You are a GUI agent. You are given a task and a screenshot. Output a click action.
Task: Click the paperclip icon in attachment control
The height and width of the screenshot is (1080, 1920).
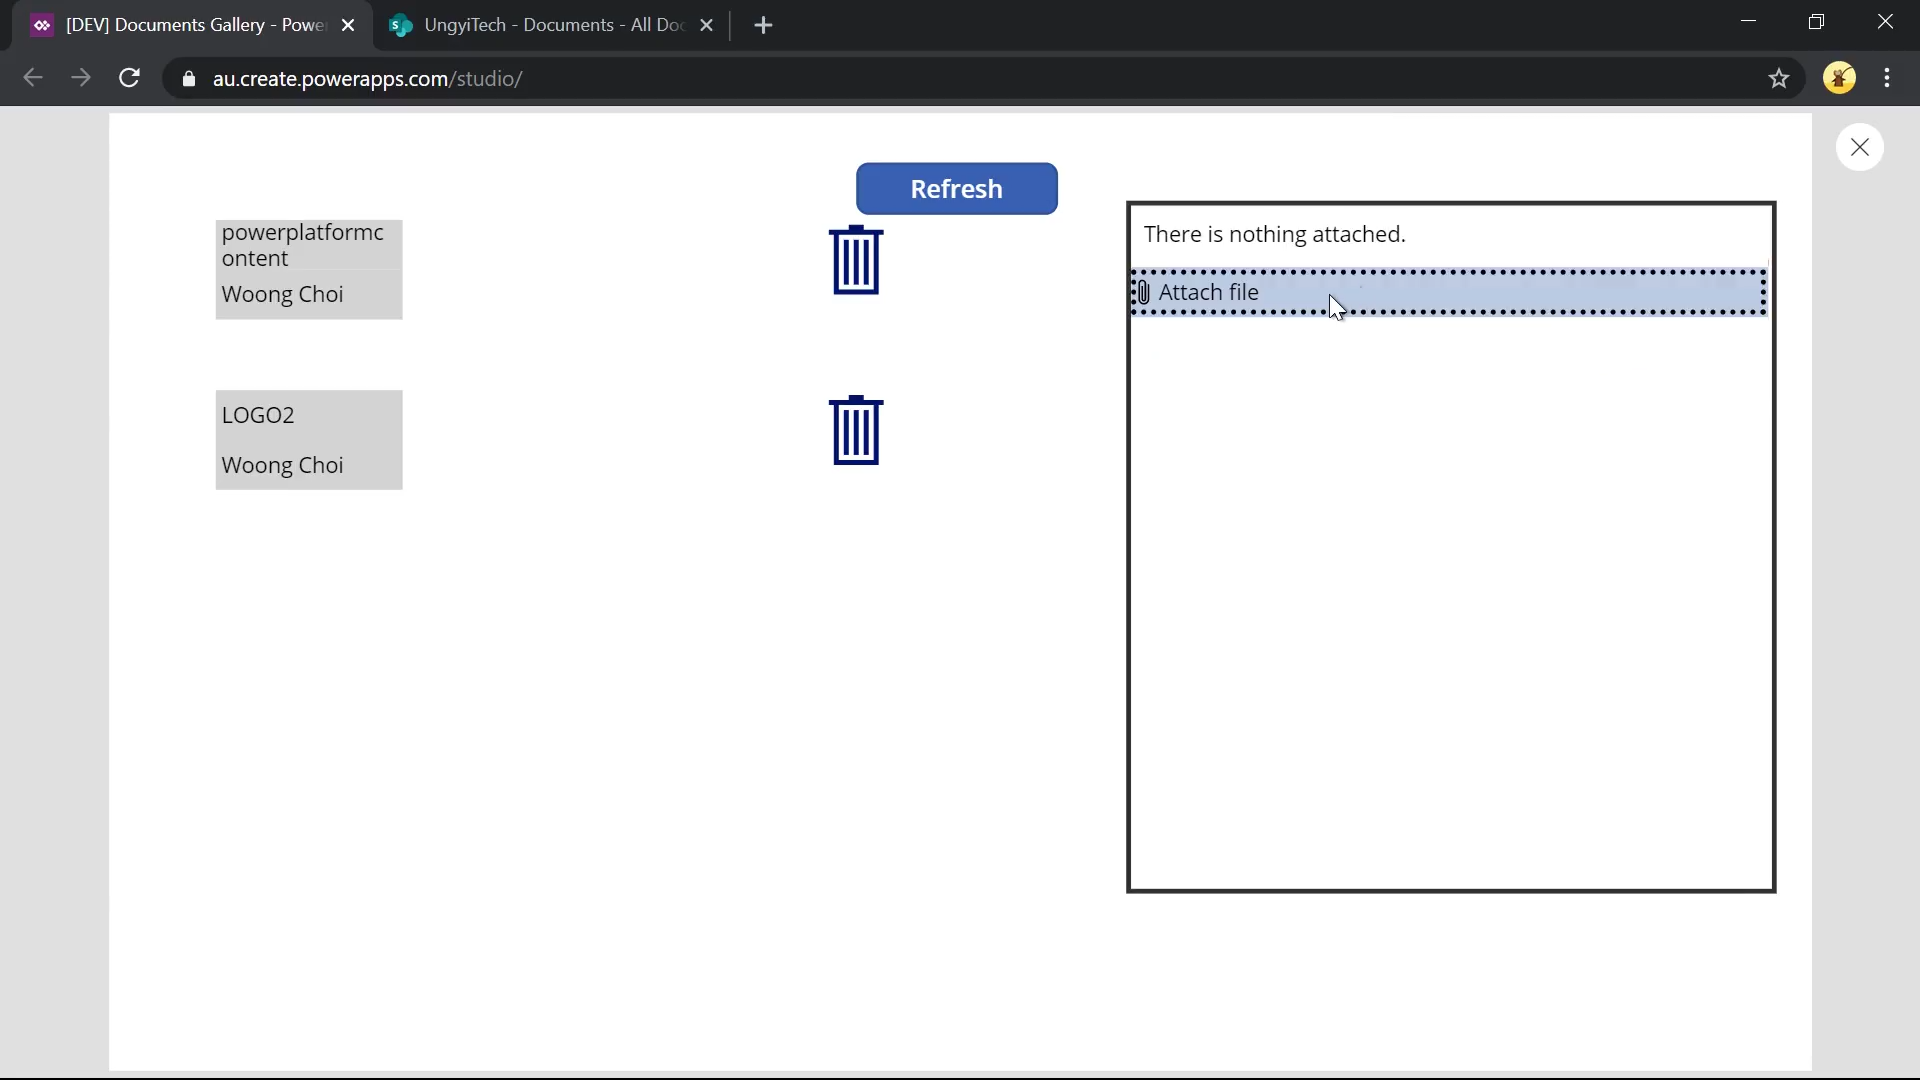click(x=1144, y=293)
